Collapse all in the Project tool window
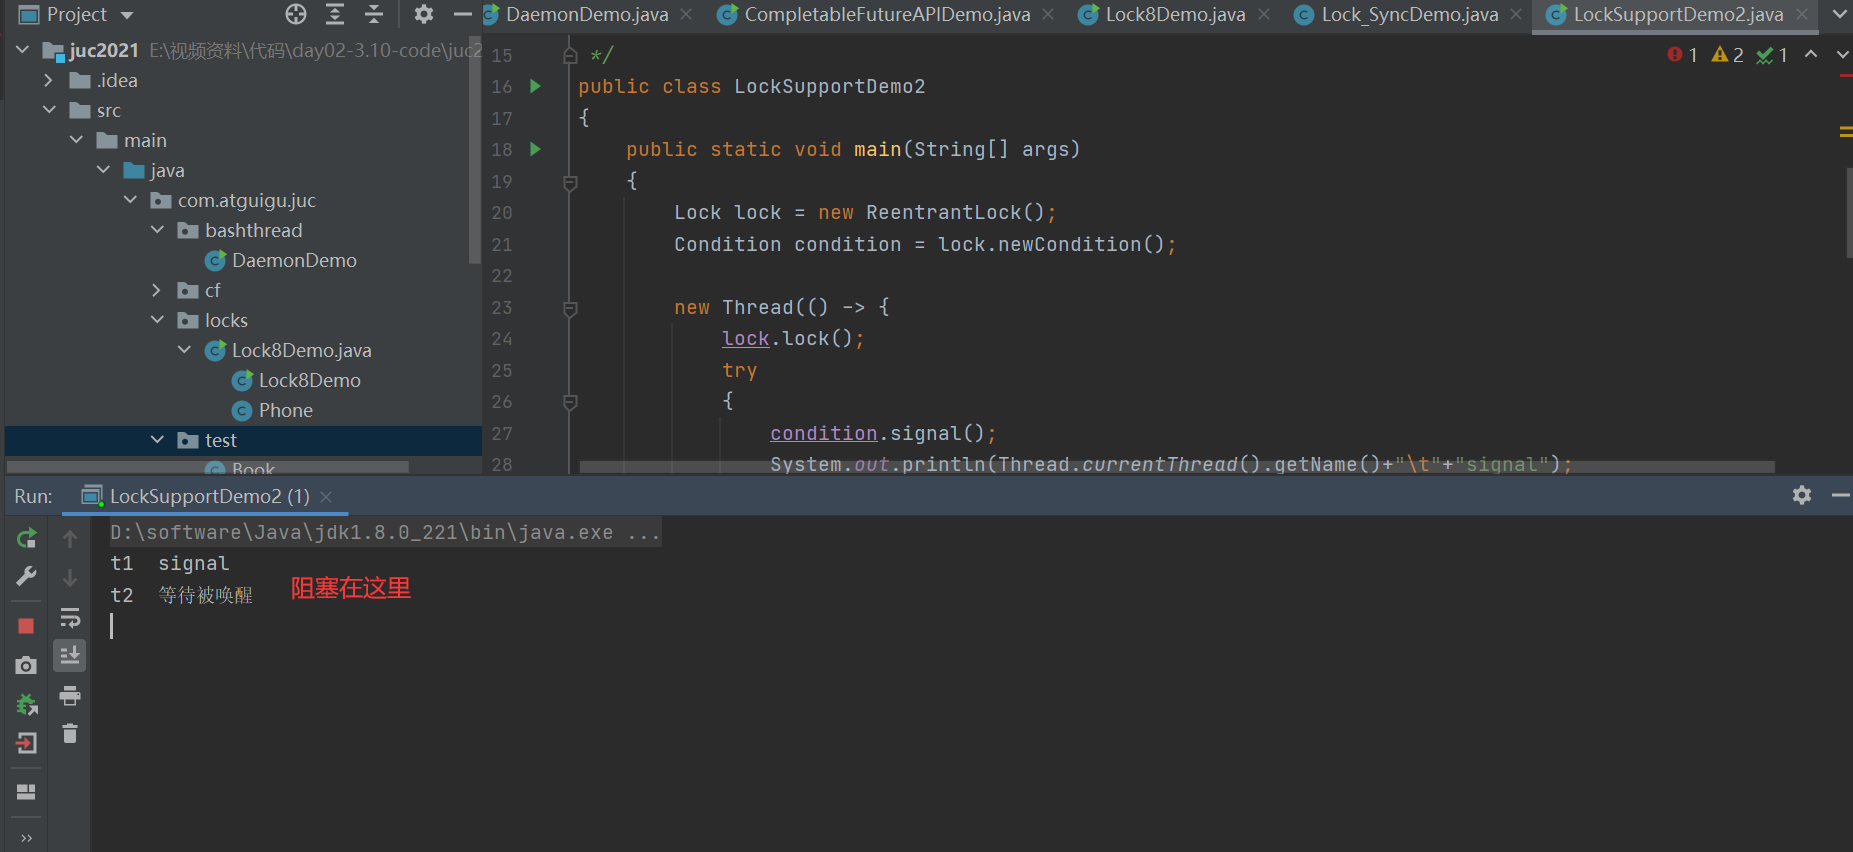The height and width of the screenshot is (852, 1853). [374, 14]
